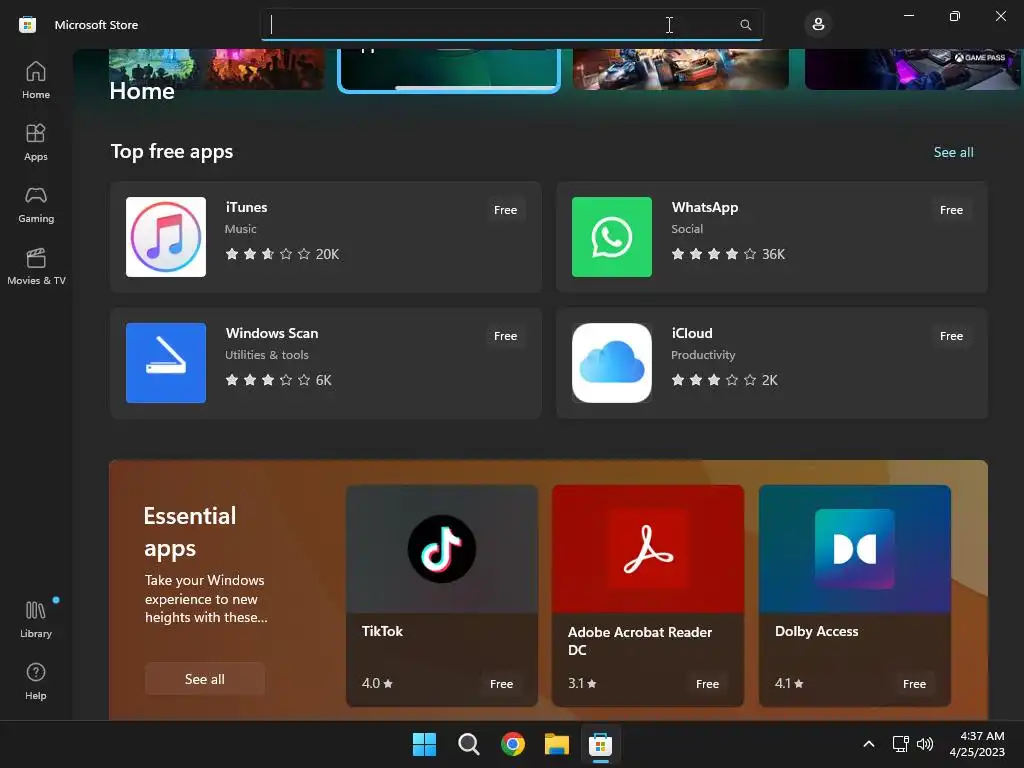
Task: Click the Dolby Access 4.1 rating
Action: 789,683
